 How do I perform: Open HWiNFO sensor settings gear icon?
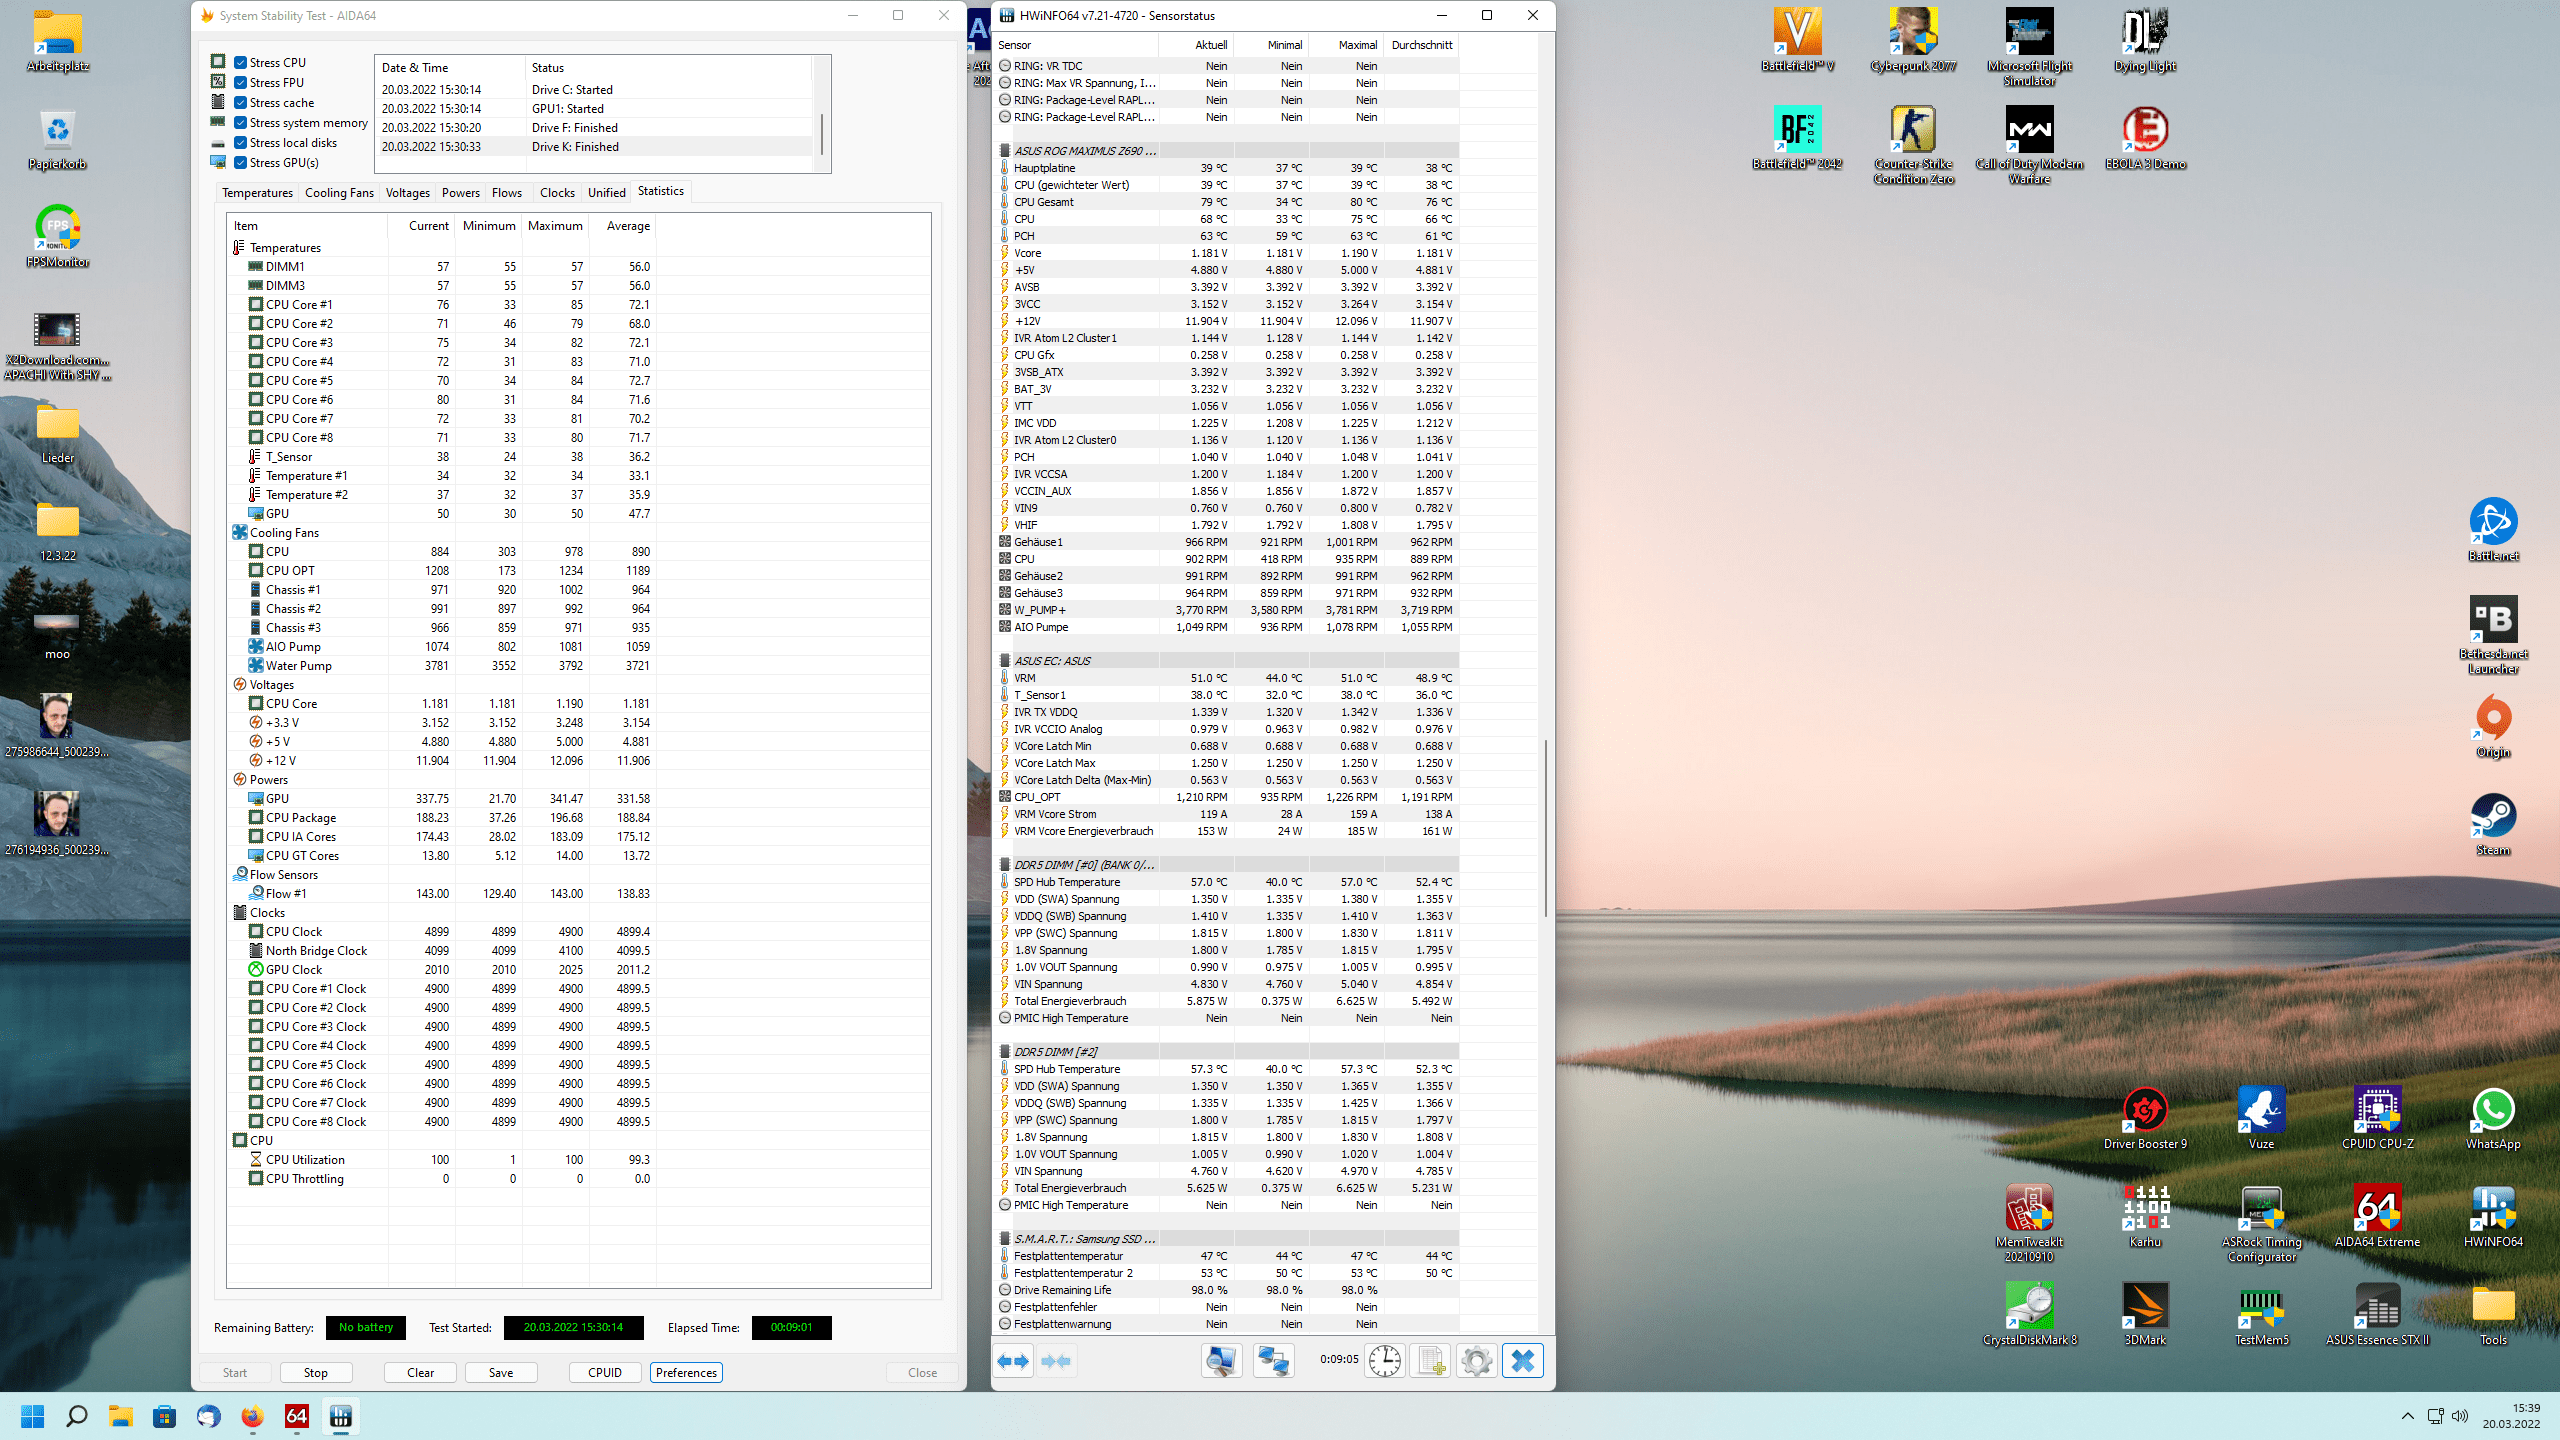coord(1476,1361)
